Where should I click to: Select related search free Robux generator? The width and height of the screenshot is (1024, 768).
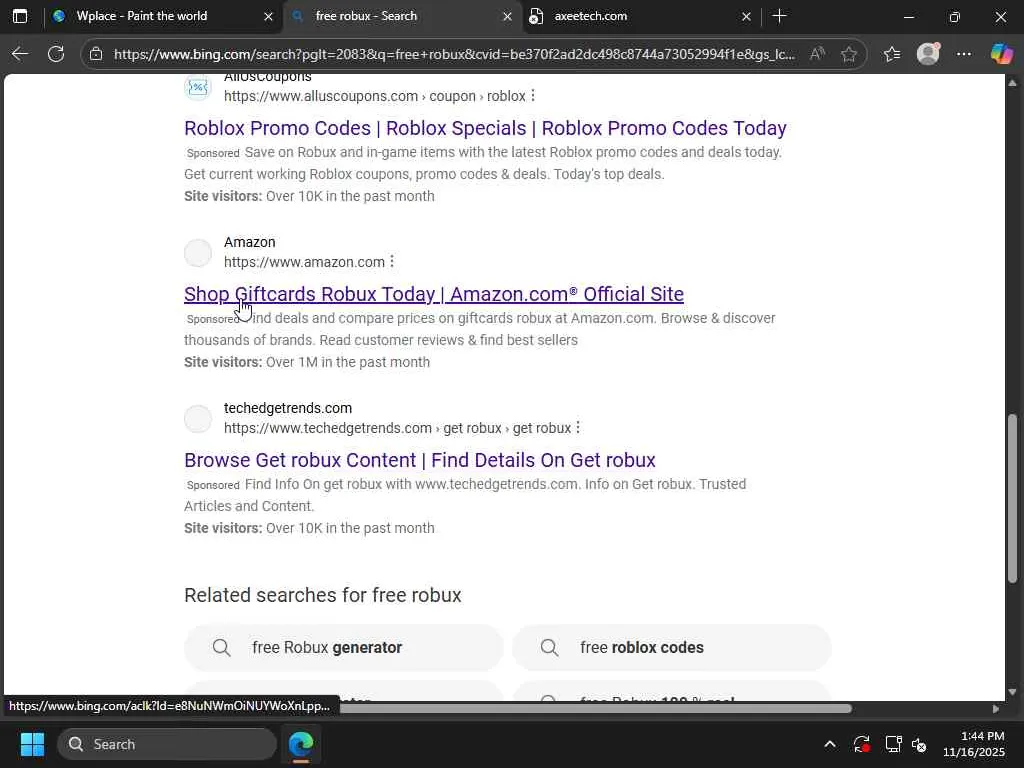pos(344,647)
